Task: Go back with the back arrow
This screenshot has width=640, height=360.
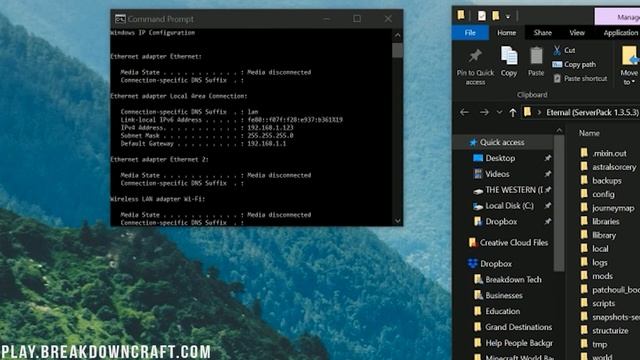Action: 464,112
